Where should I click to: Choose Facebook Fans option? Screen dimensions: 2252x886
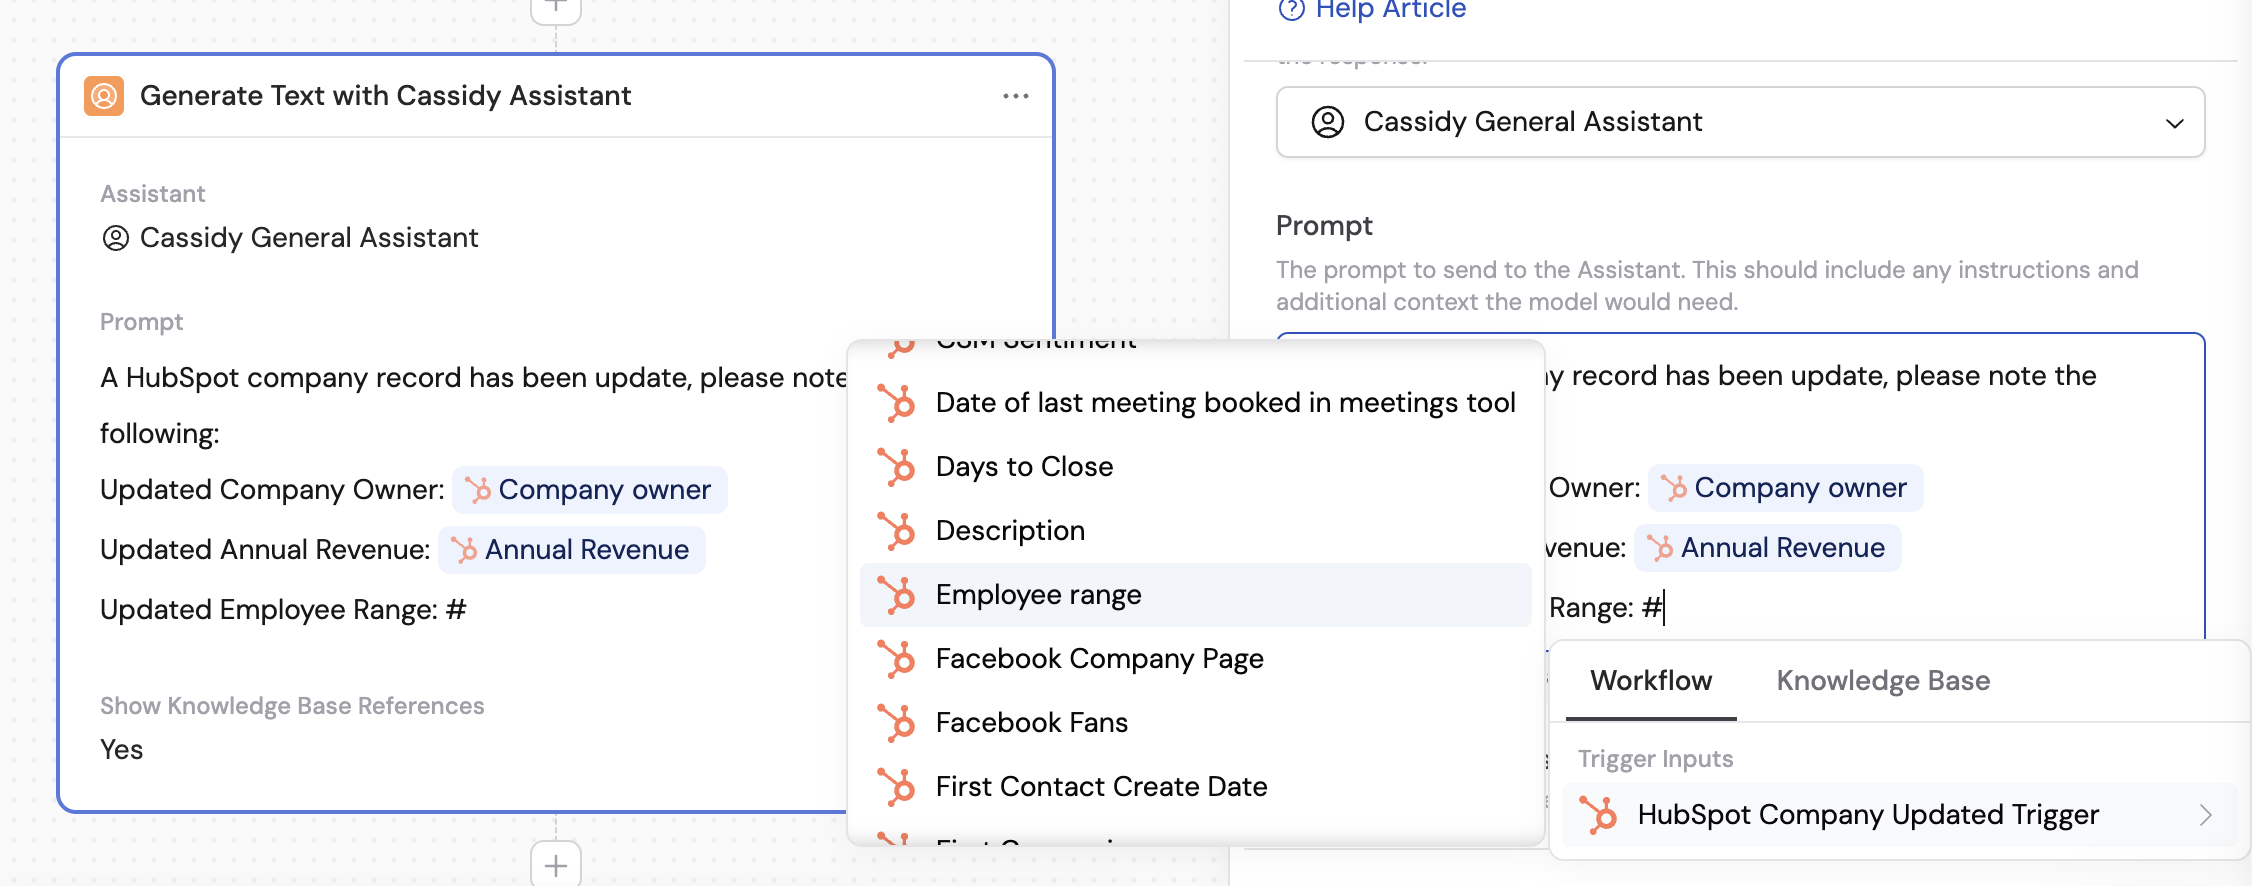coord(1196,723)
